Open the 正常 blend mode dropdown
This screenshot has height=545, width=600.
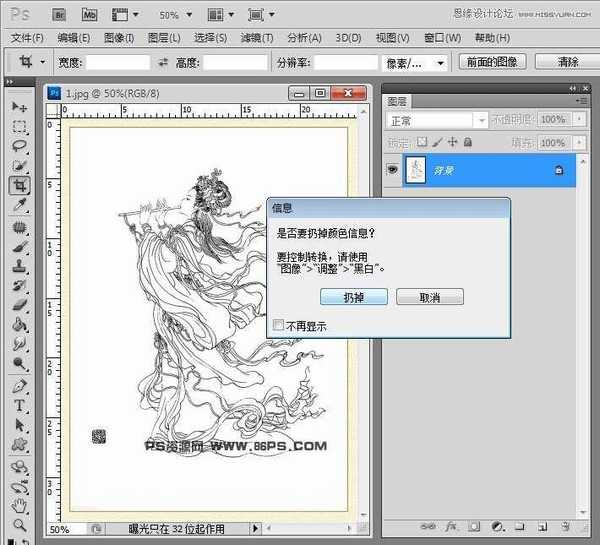436,119
